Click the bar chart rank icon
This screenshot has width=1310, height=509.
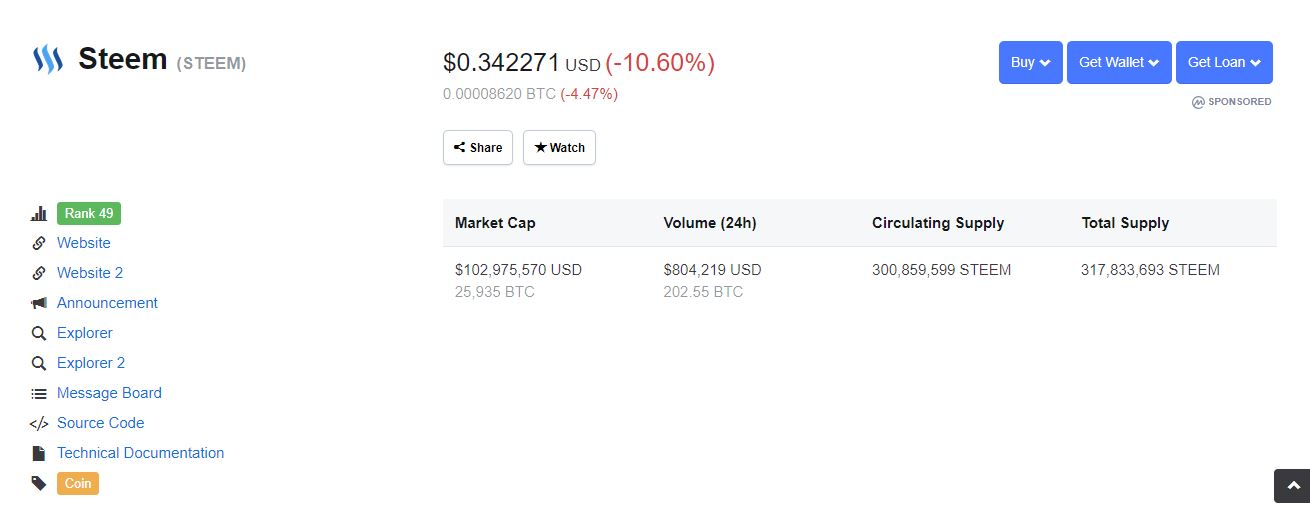pyautogui.click(x=39, y=213)
